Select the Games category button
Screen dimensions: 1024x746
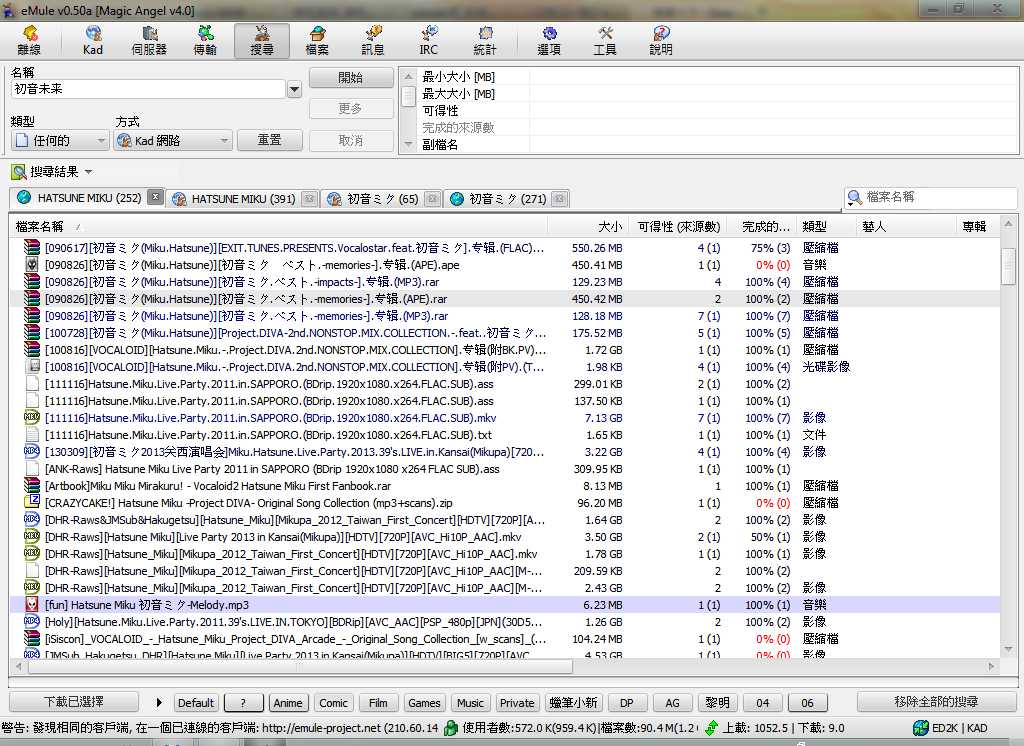point(424,703)
